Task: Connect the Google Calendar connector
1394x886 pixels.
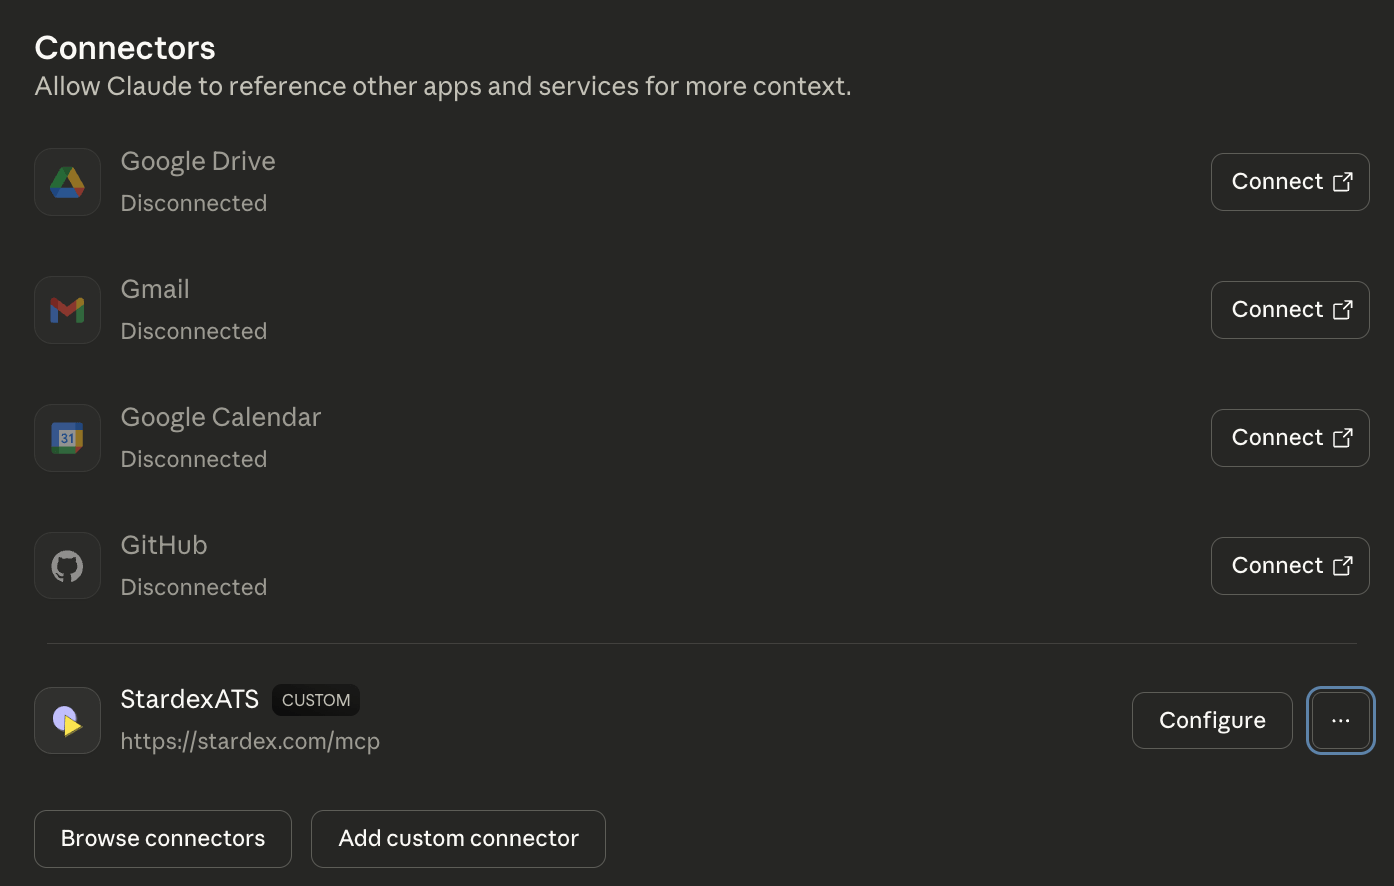Action: coord(1290,438)
